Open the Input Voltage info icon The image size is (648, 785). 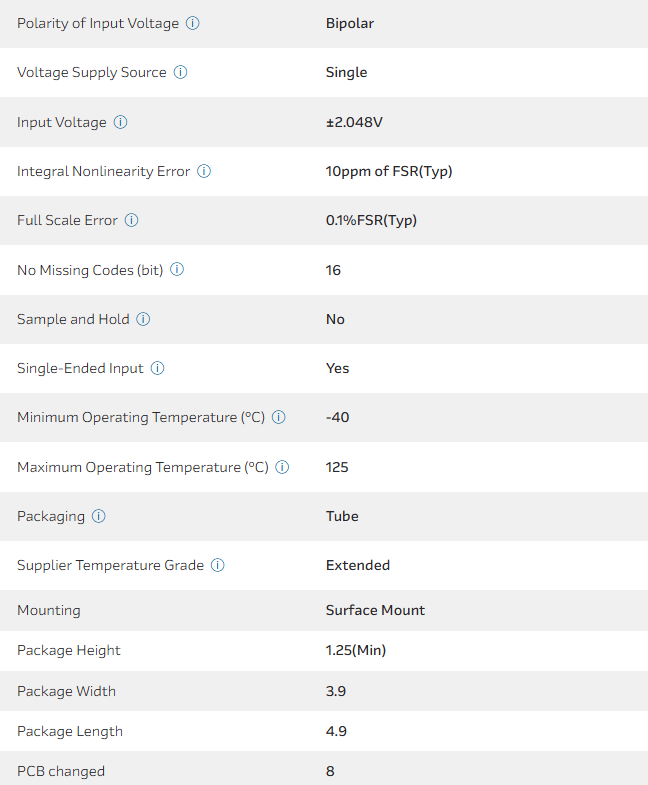click(x=121, y=122)
